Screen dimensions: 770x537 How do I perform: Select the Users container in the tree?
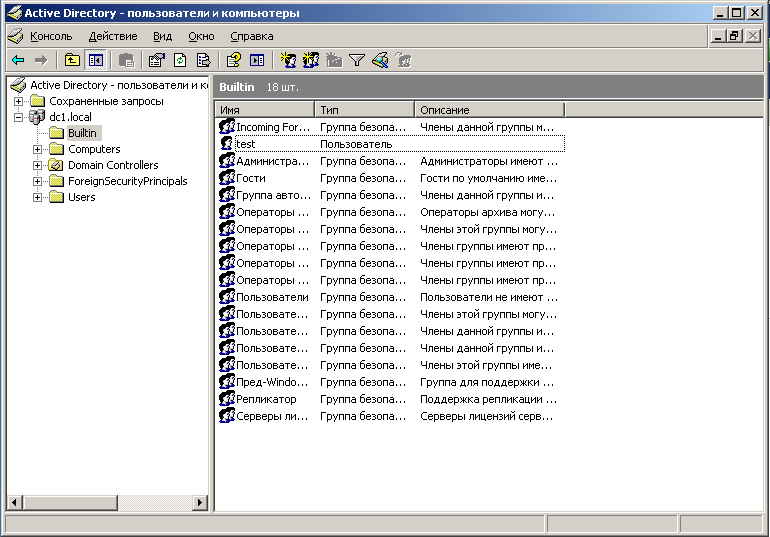click(x=82, y=197)
